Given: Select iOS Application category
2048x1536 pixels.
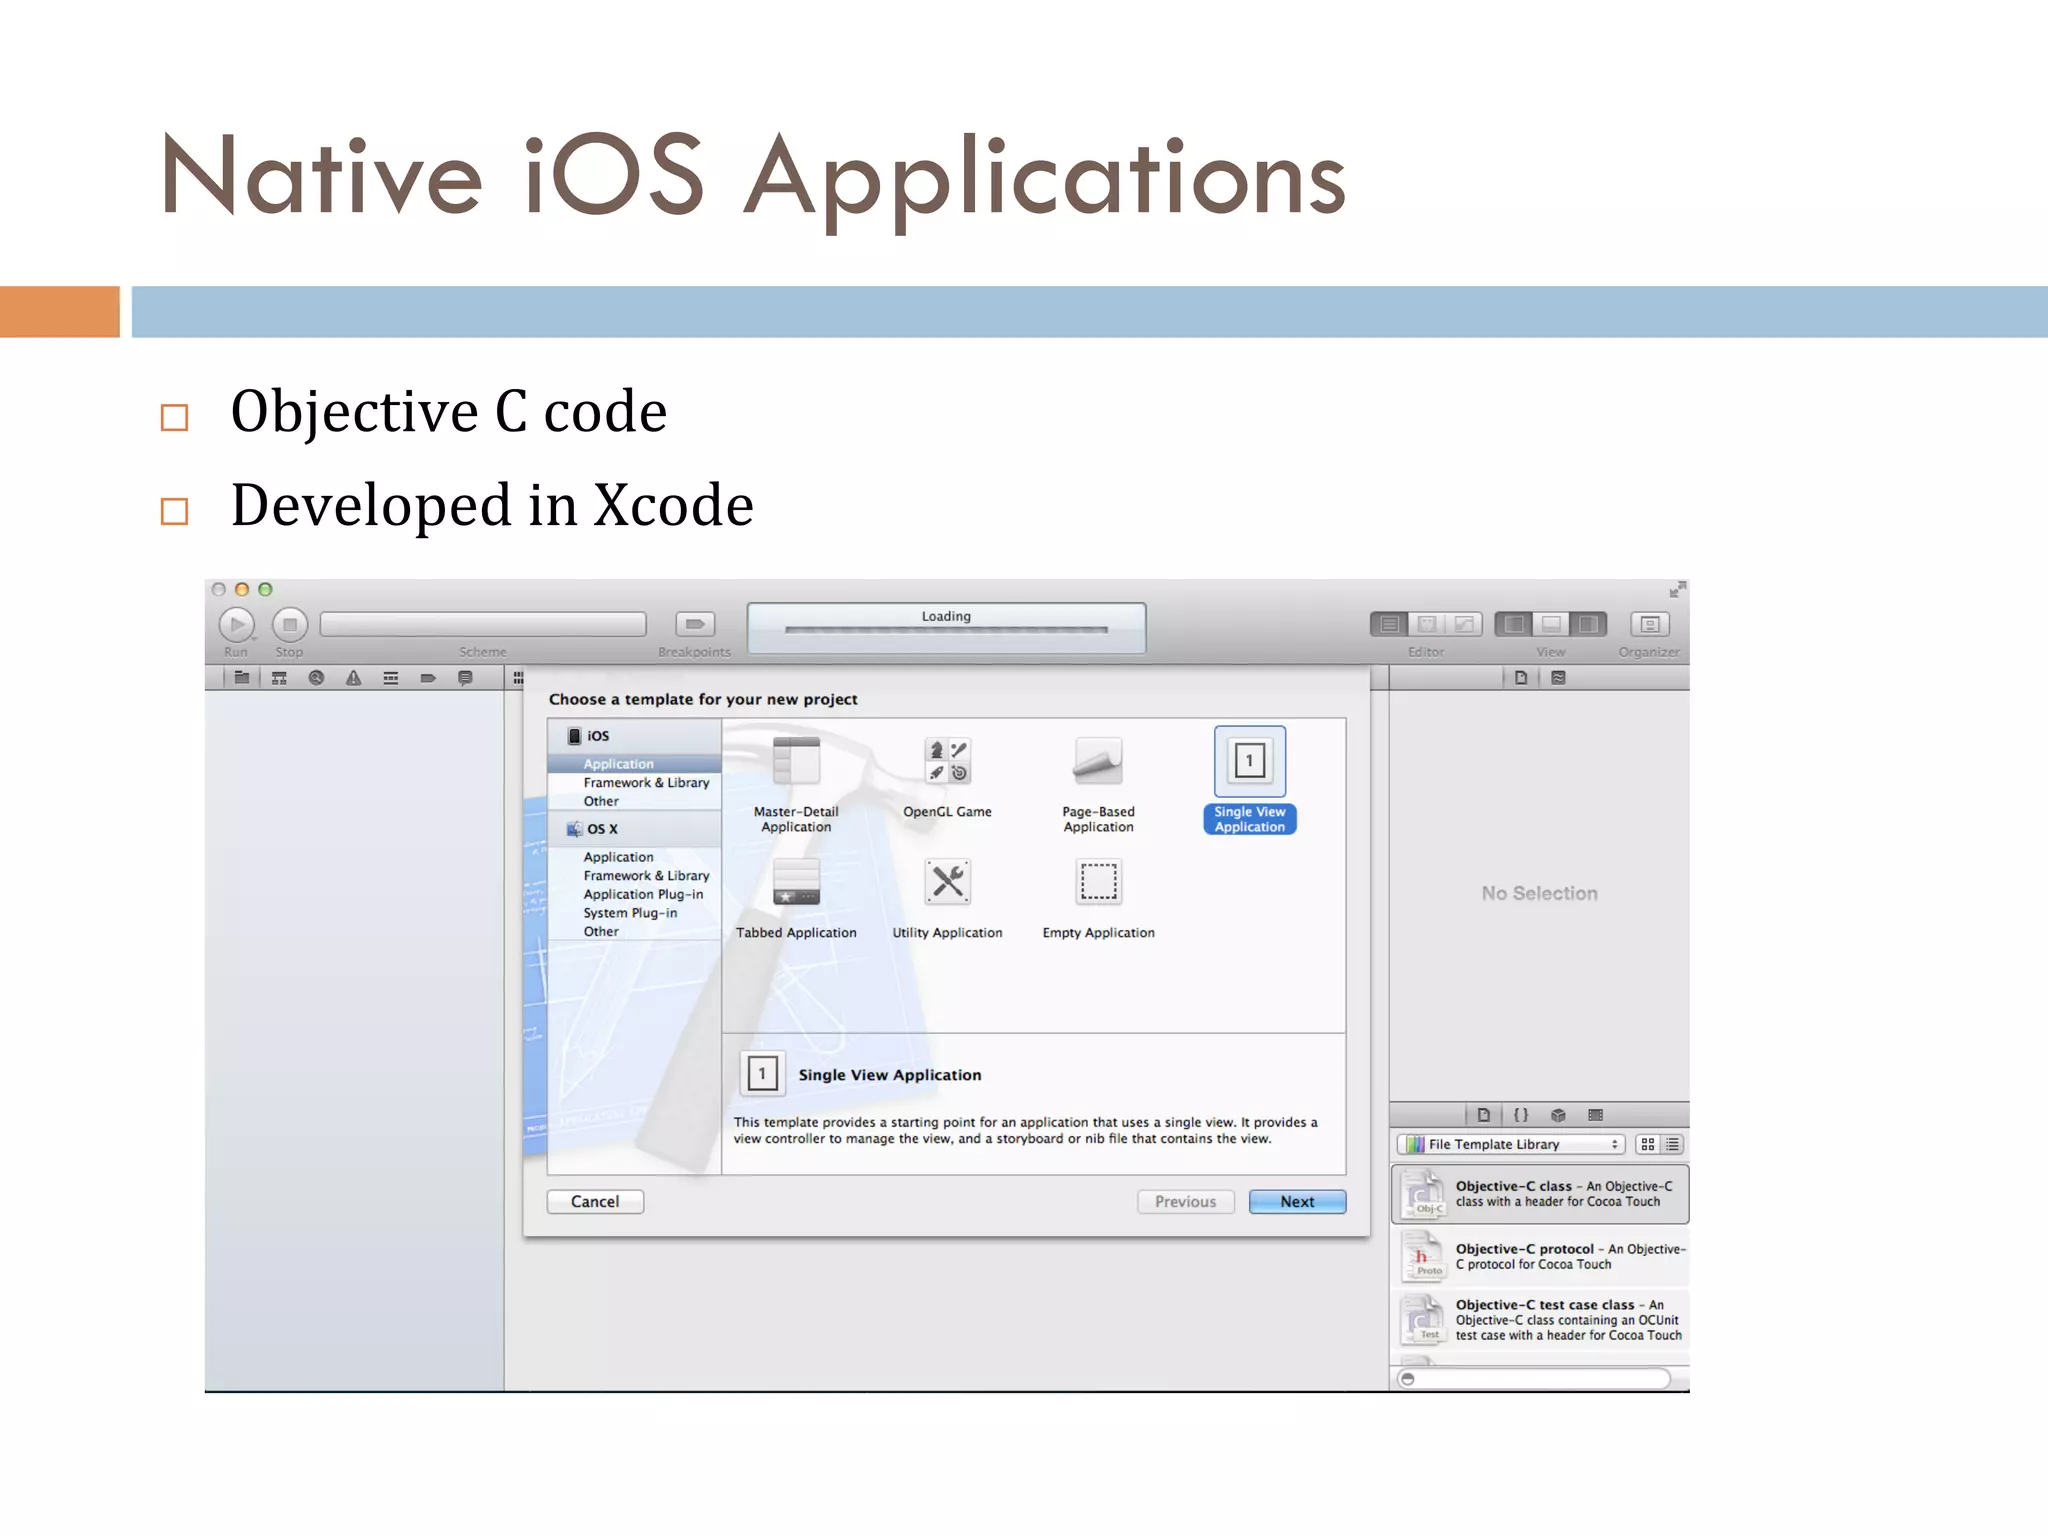Looking at the screenshot, I should (634, 764).
